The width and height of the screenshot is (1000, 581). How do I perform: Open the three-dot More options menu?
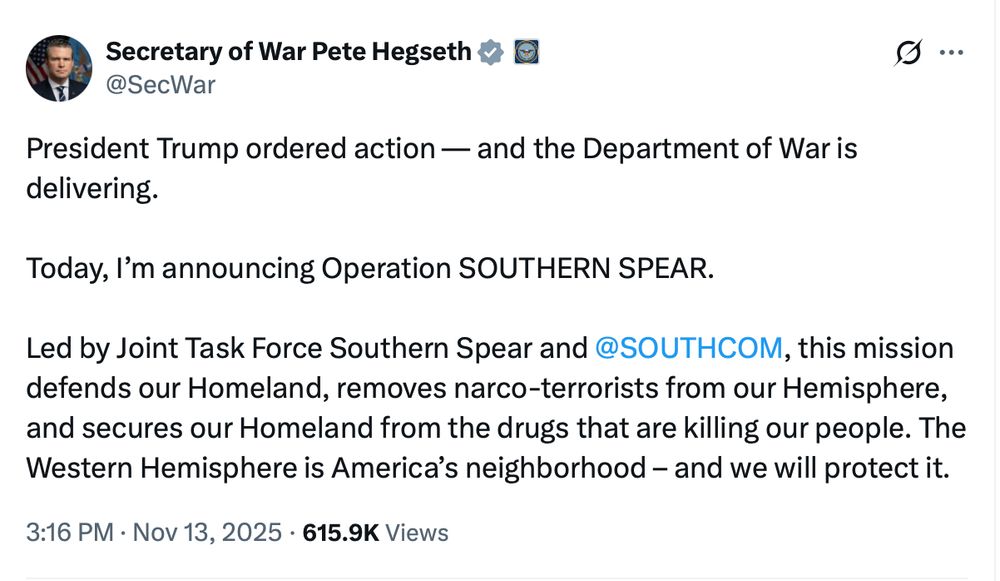pyautogui.click(x=951, y=54)
